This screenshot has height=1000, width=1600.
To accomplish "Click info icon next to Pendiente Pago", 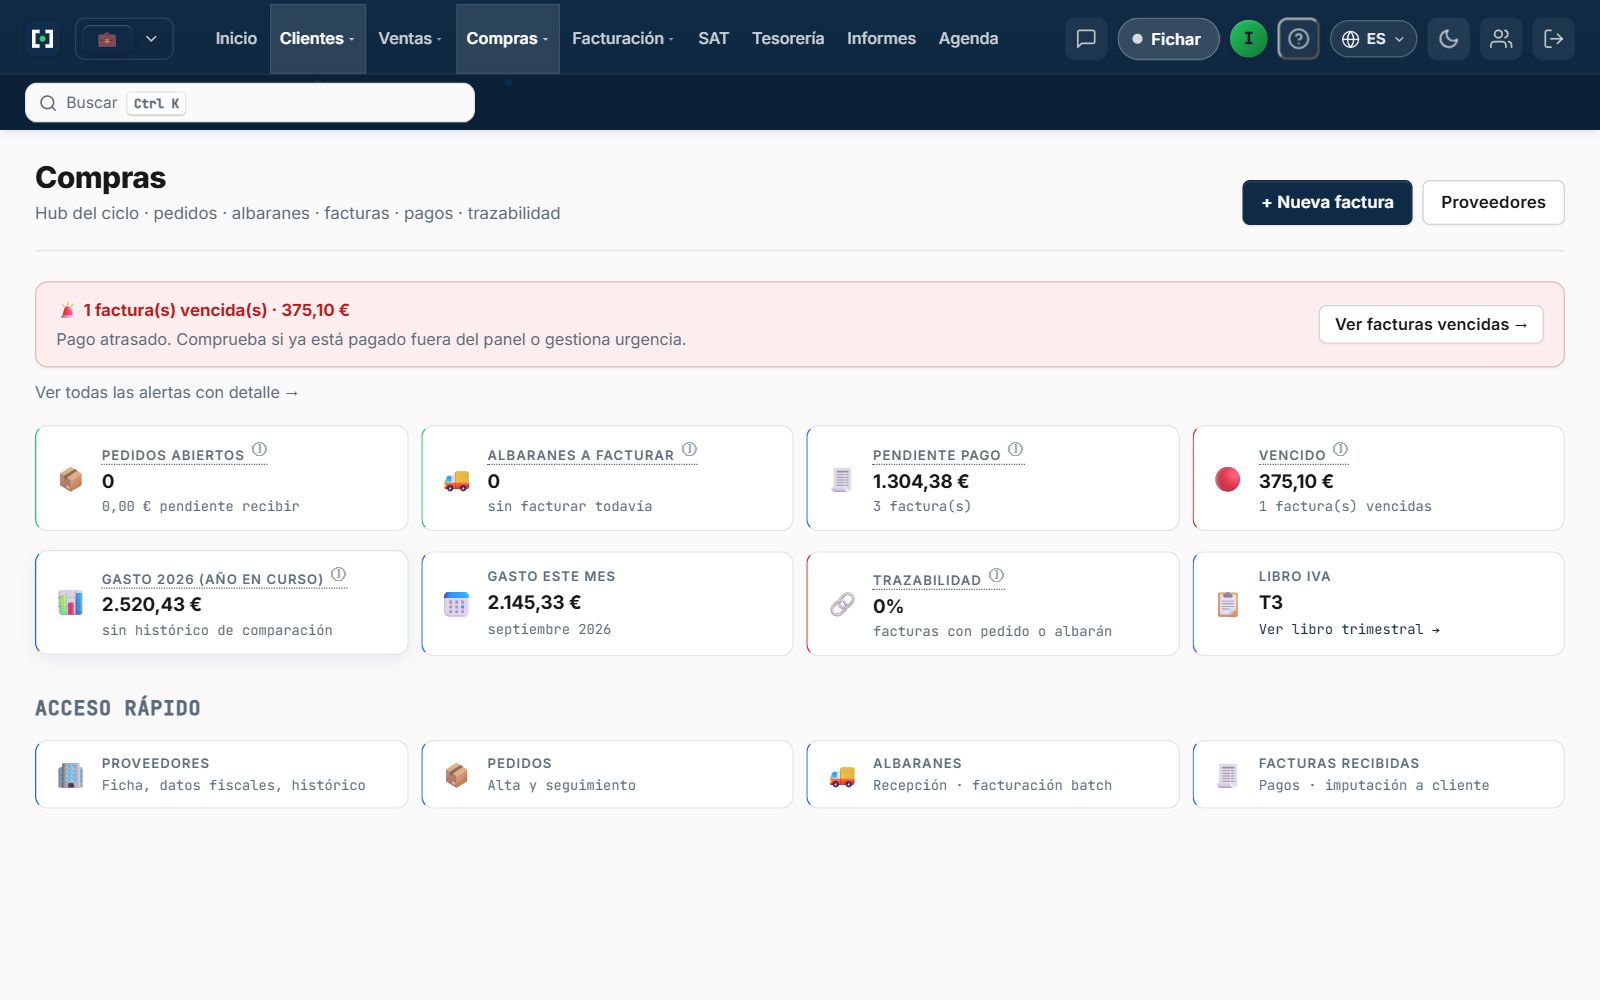I will [x=1015, y=449].
